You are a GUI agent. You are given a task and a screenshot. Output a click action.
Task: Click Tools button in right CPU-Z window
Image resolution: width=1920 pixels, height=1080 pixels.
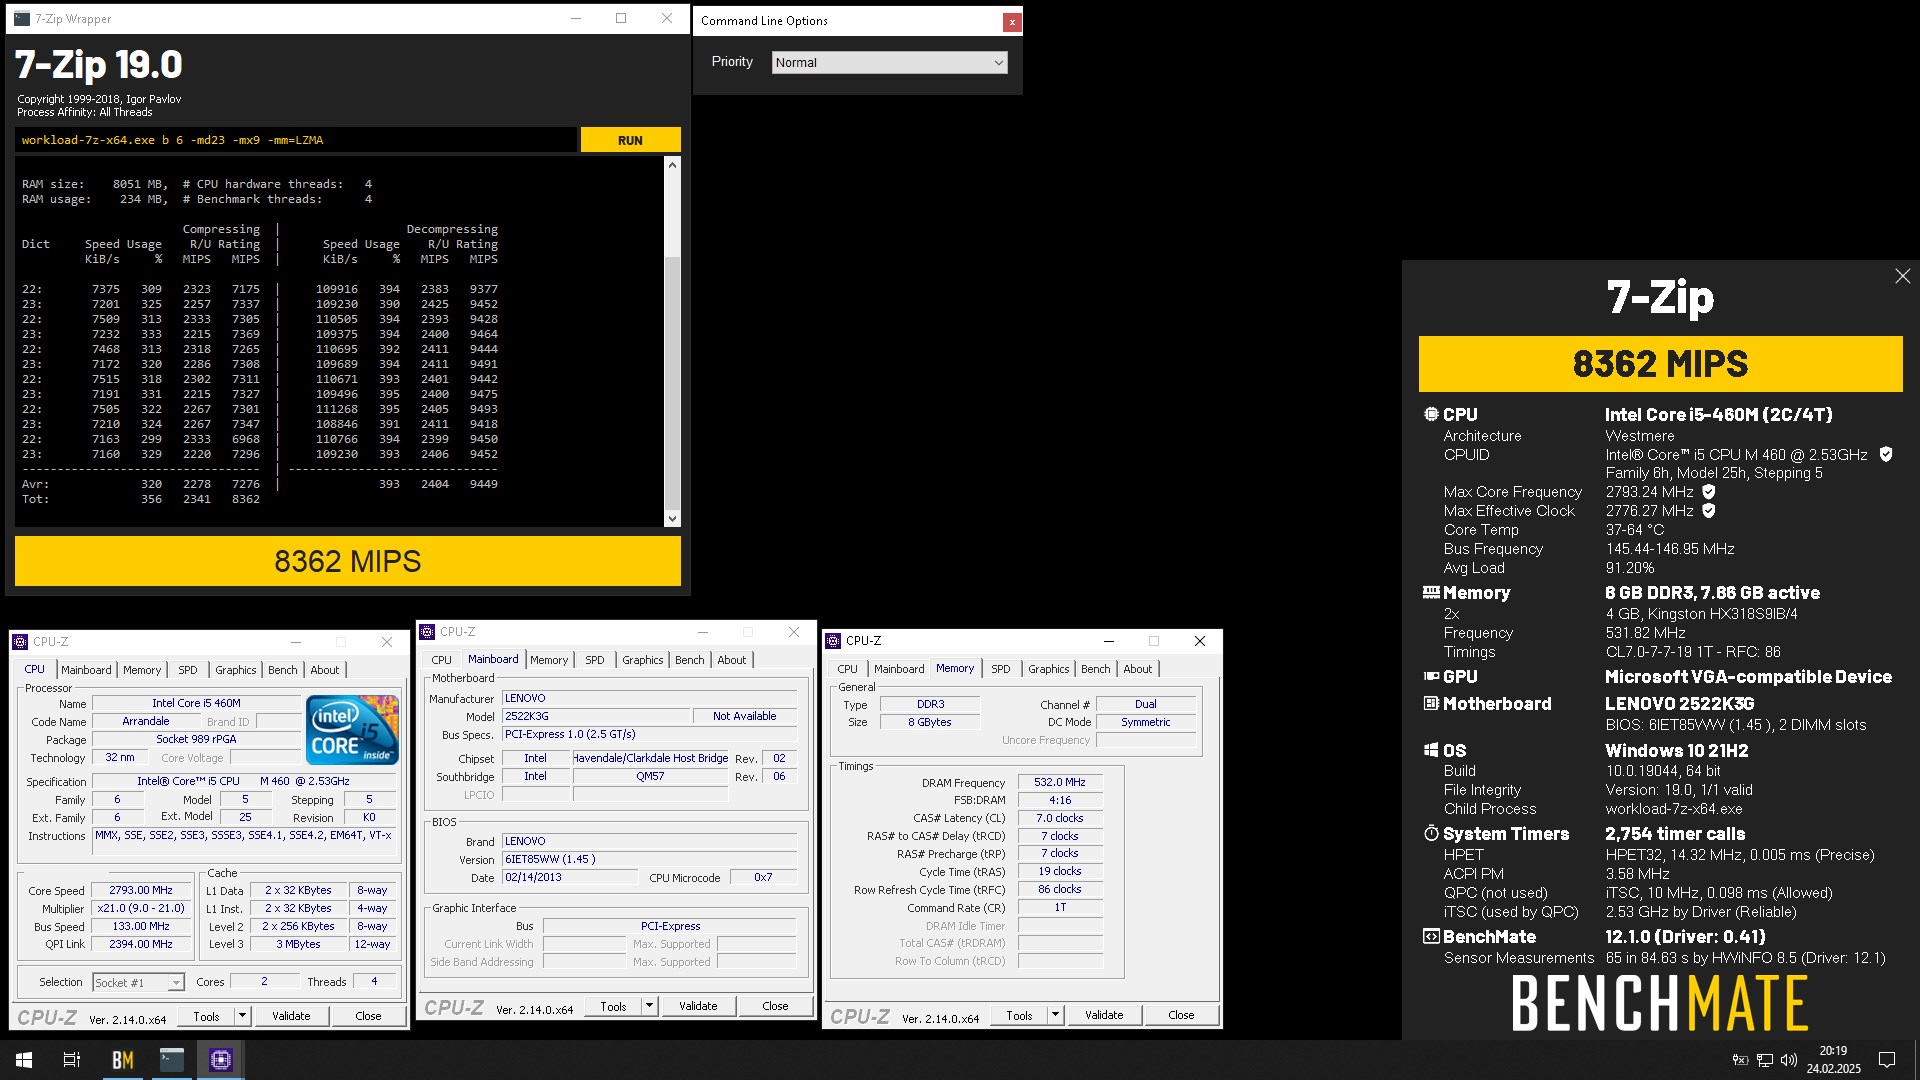coord(1019,1015)
